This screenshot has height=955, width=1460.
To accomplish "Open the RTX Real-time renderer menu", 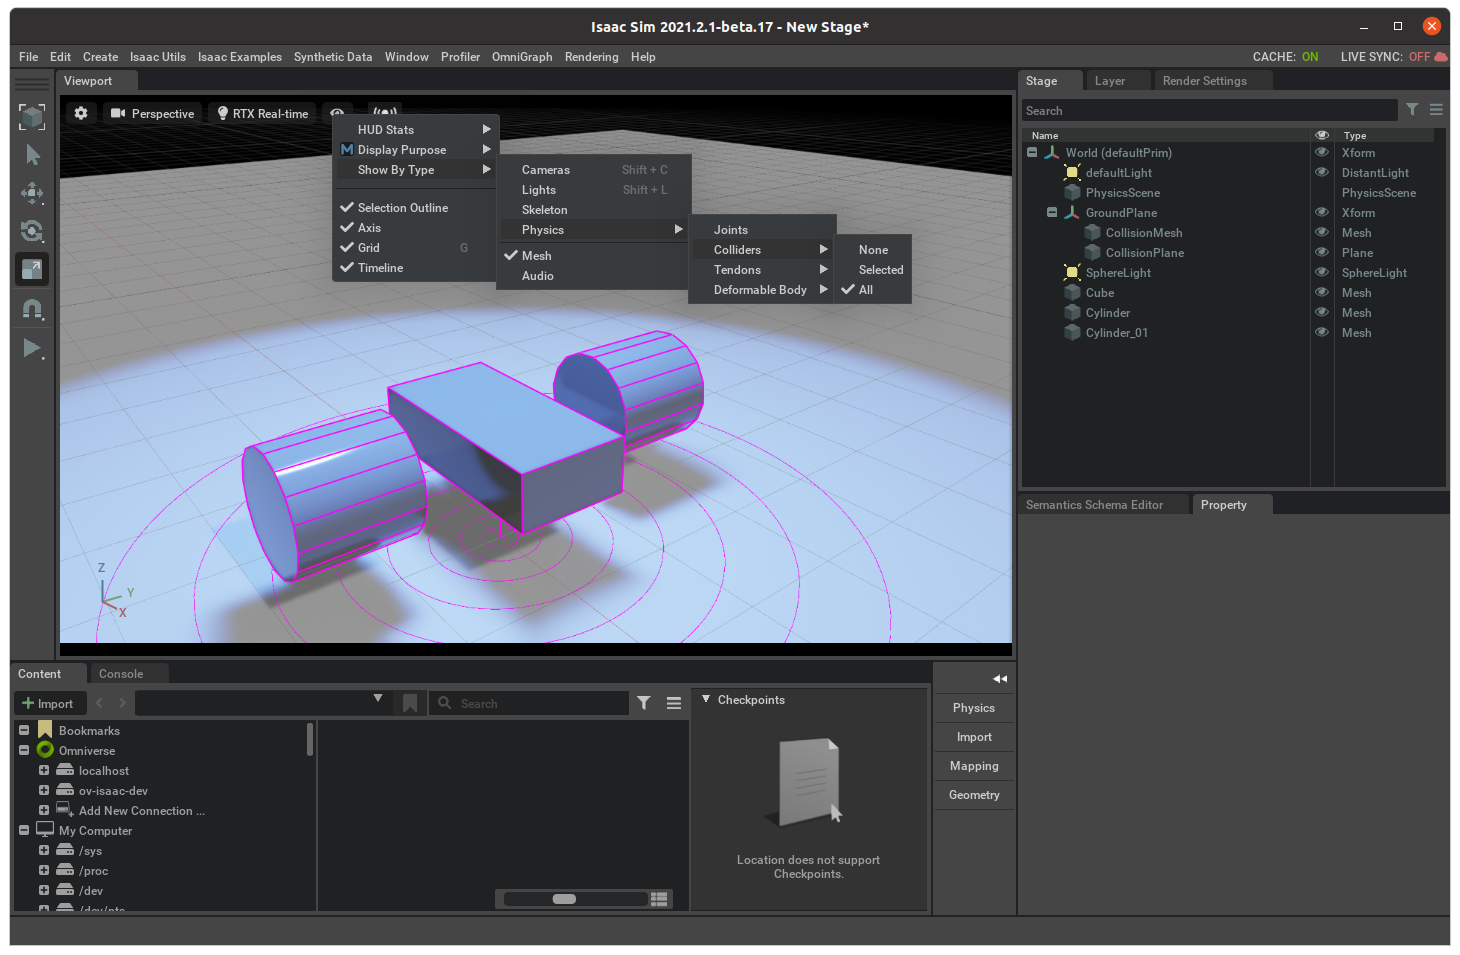I will tap(263, 113).
